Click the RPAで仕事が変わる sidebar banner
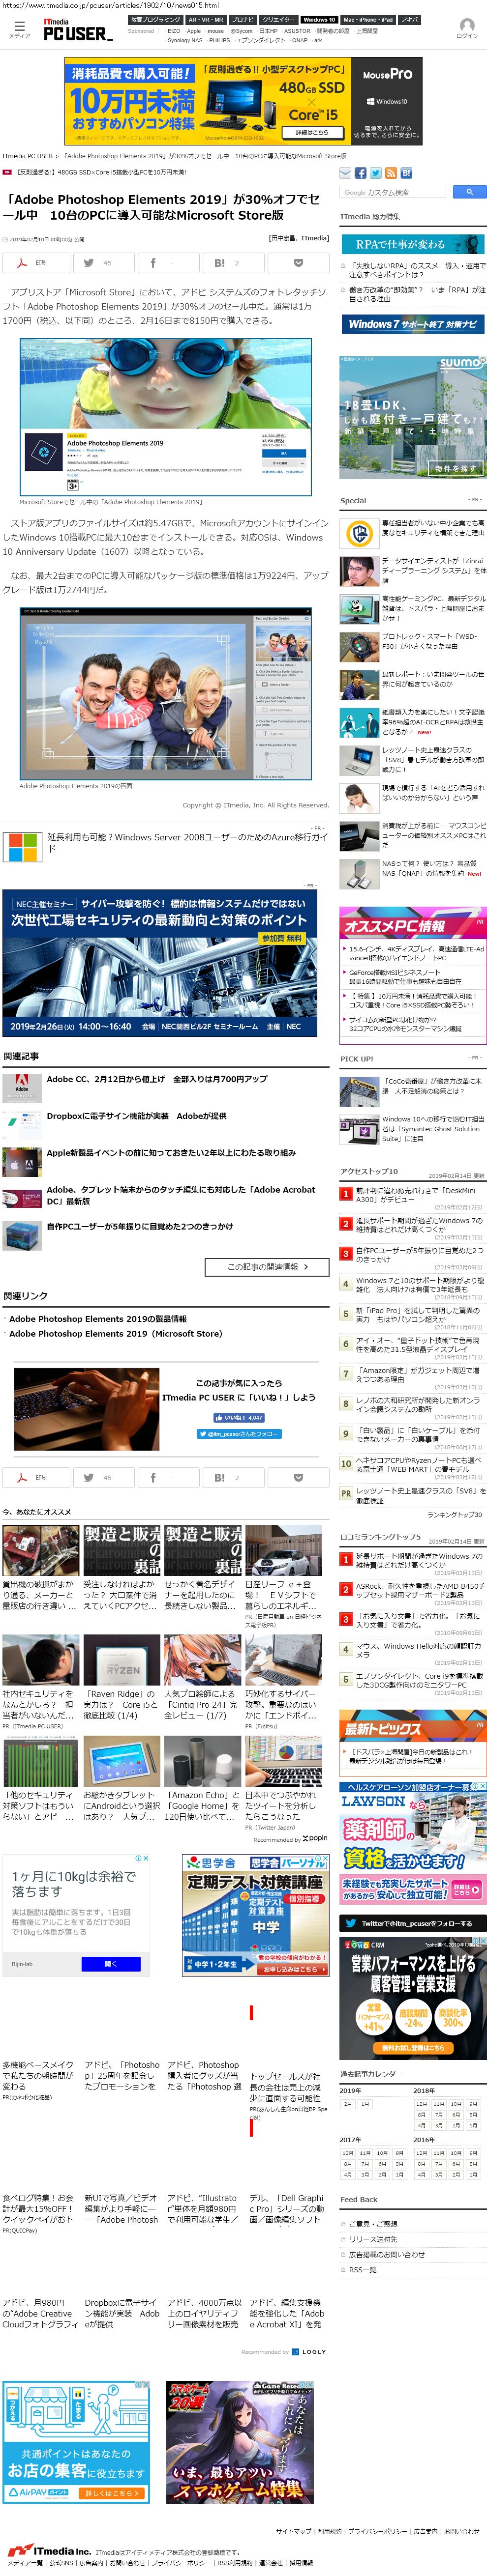The height and width of the screenshot is (2576, 487). (412, 244)
